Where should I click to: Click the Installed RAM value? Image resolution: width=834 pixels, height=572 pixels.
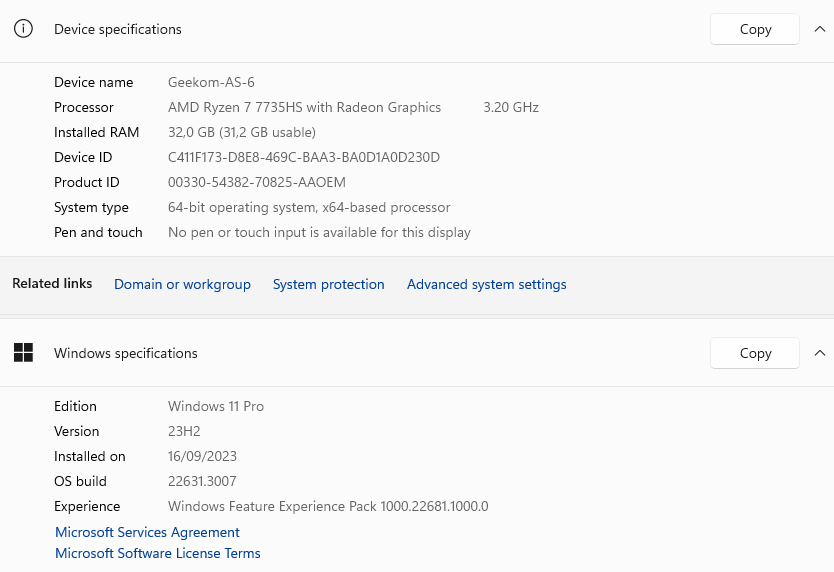[242, 132]
